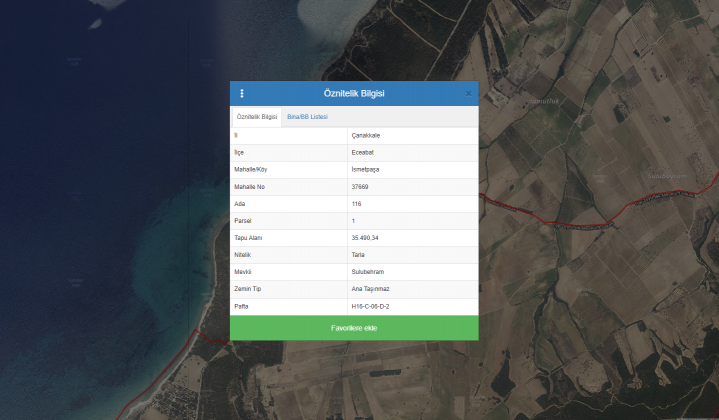The width and height of the screenshot is (719, 420).
Task: Switch to the Bina/BB Listesi tab
Action: point(307,117)
